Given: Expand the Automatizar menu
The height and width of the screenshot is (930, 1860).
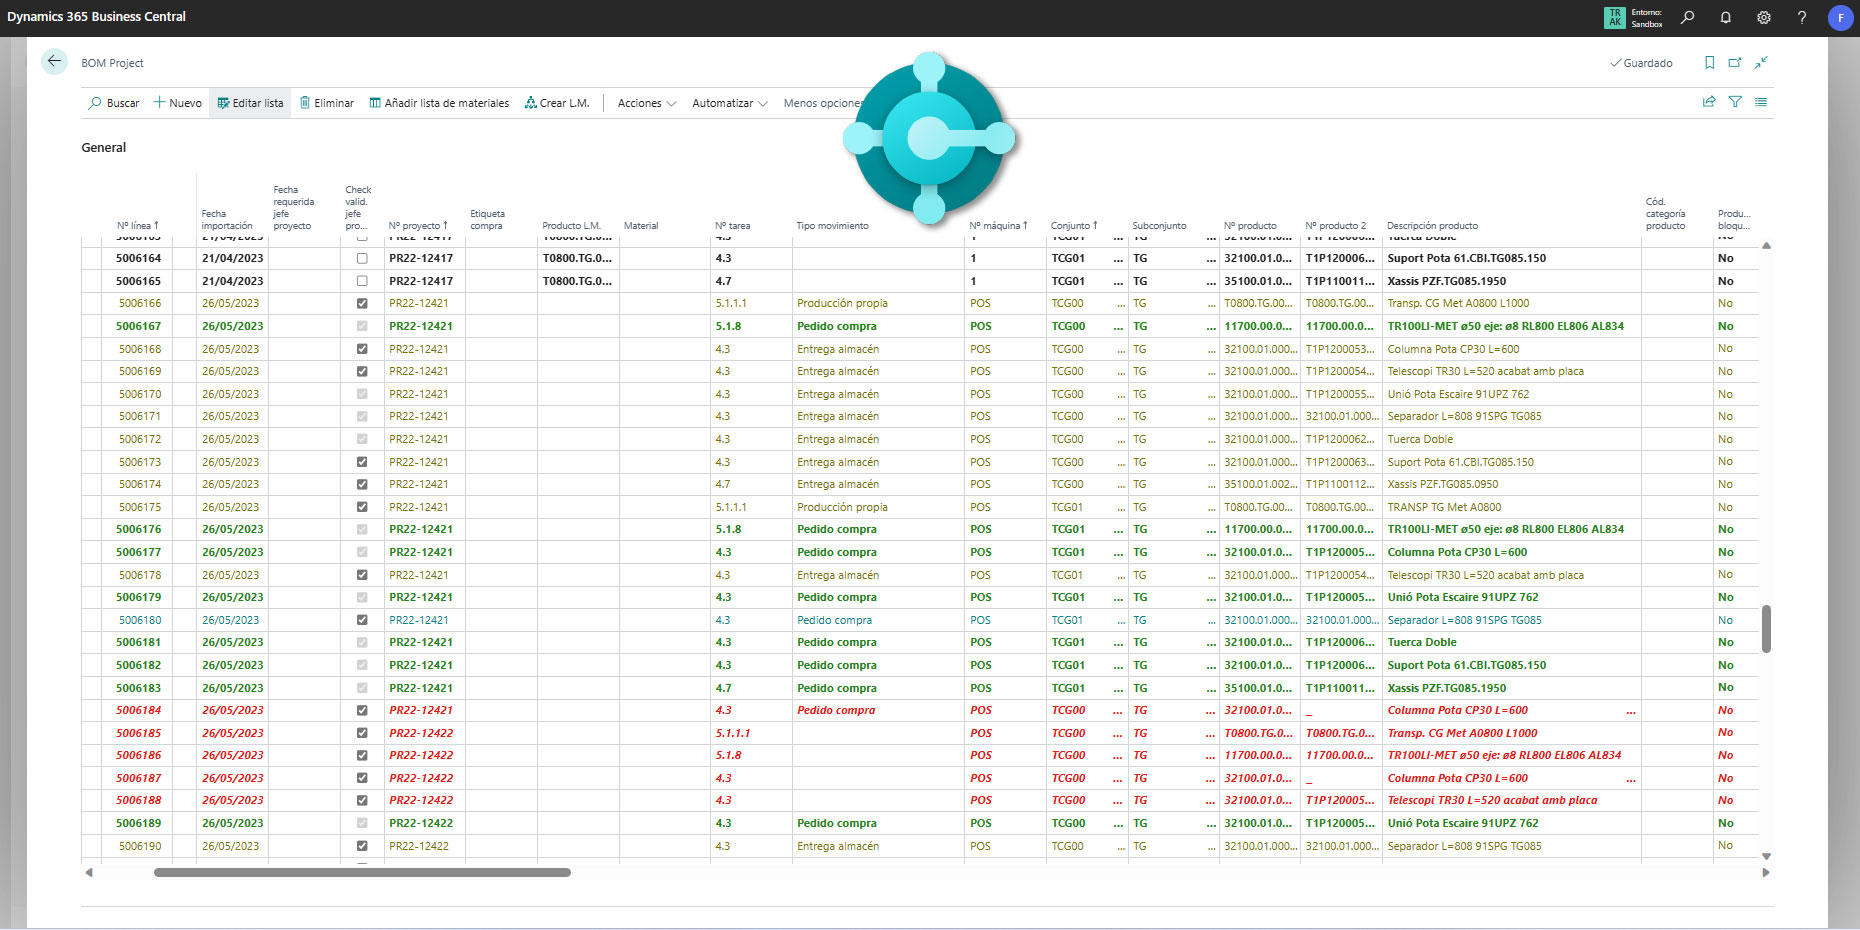Looking at the screenshot, I should click(x=730, y=103).
